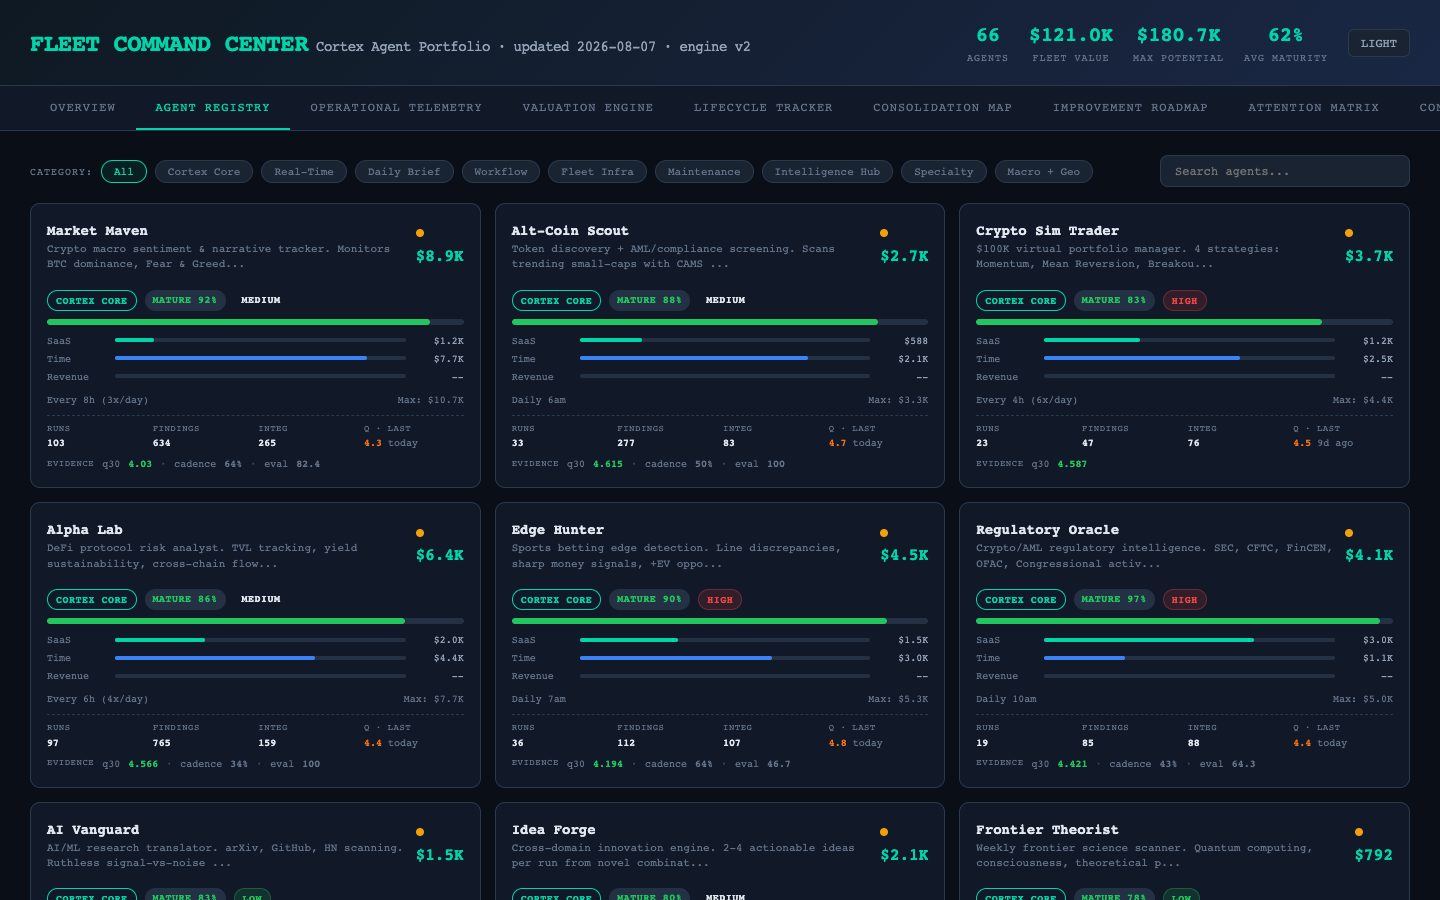Screen dimensions: 1440x900
Task: Click the Search agents input field
Action: 1284,171
